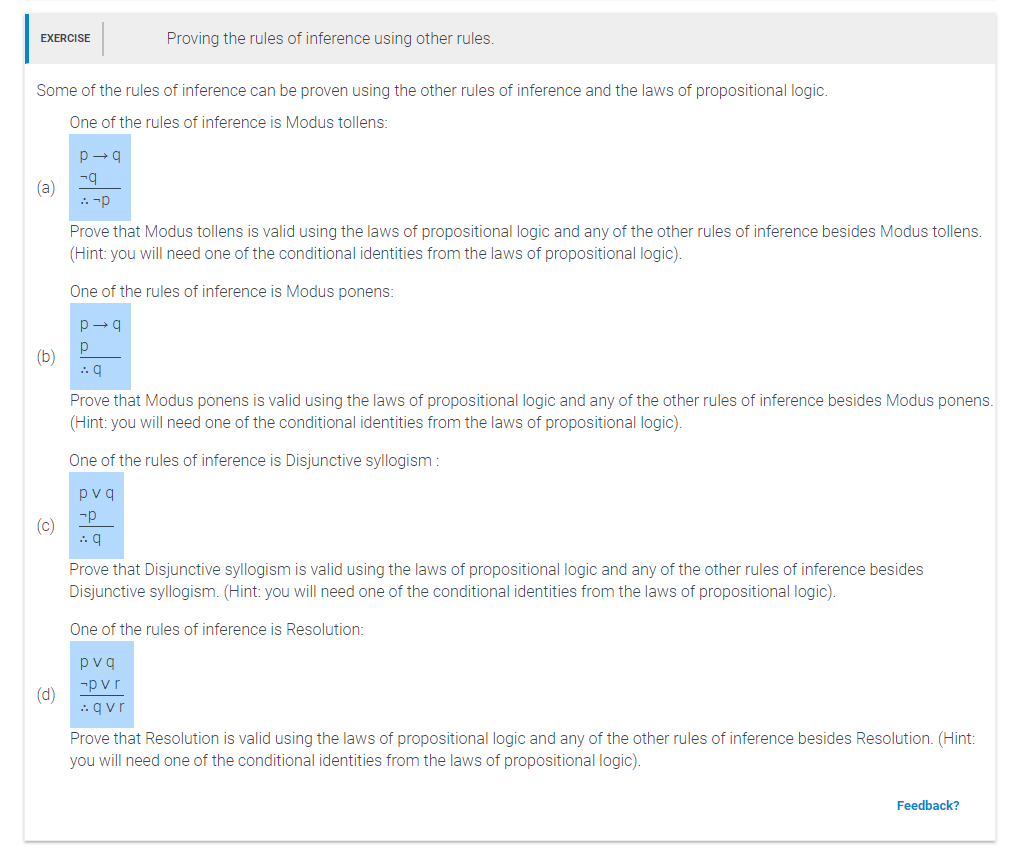Click the 'Prove that Modus tollens is valid' paragraph

coord(526,242)
